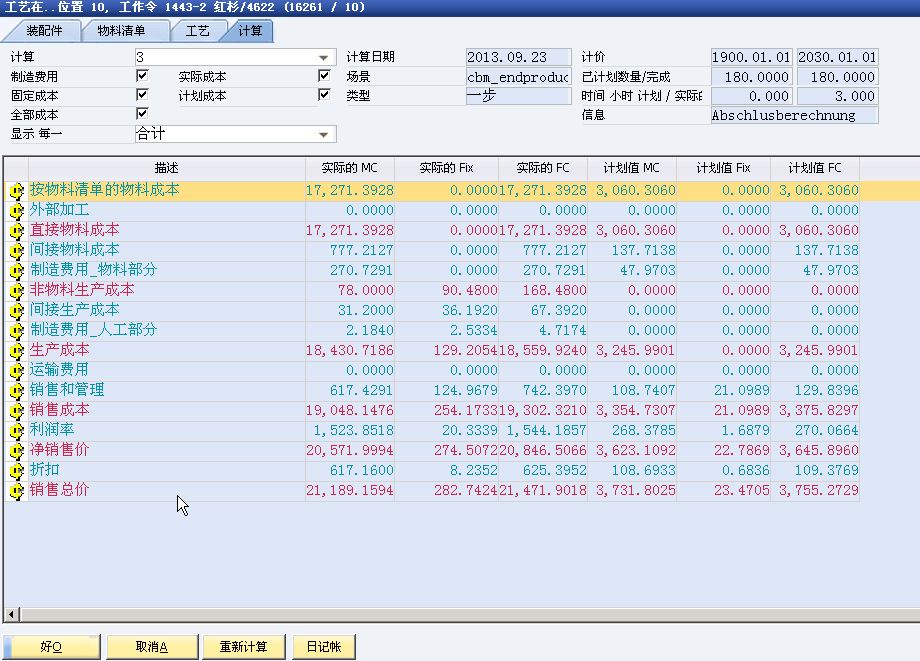Click the icon beside 按物料清单的物料成本 row
The width and height of the screenshot is (920, 661).
(16, 190)
